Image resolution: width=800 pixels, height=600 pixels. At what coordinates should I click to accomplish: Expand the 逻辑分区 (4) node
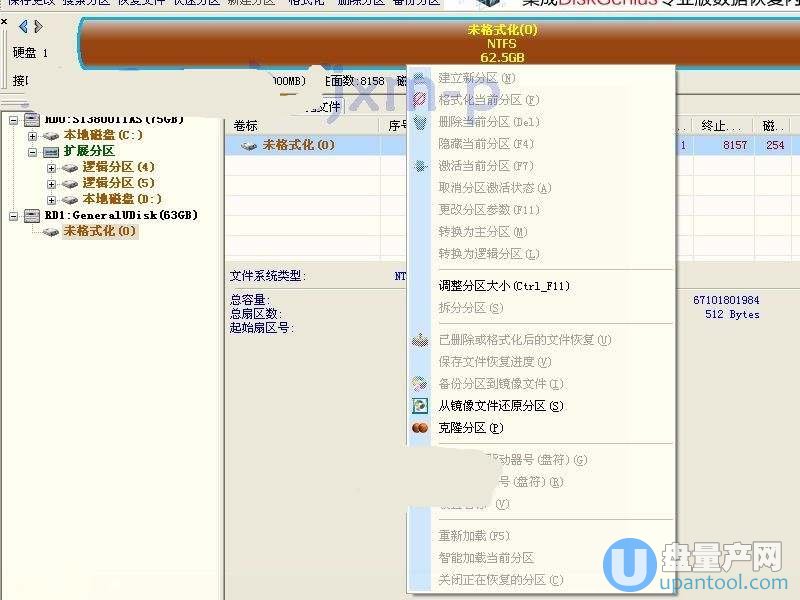coord(51,168)
